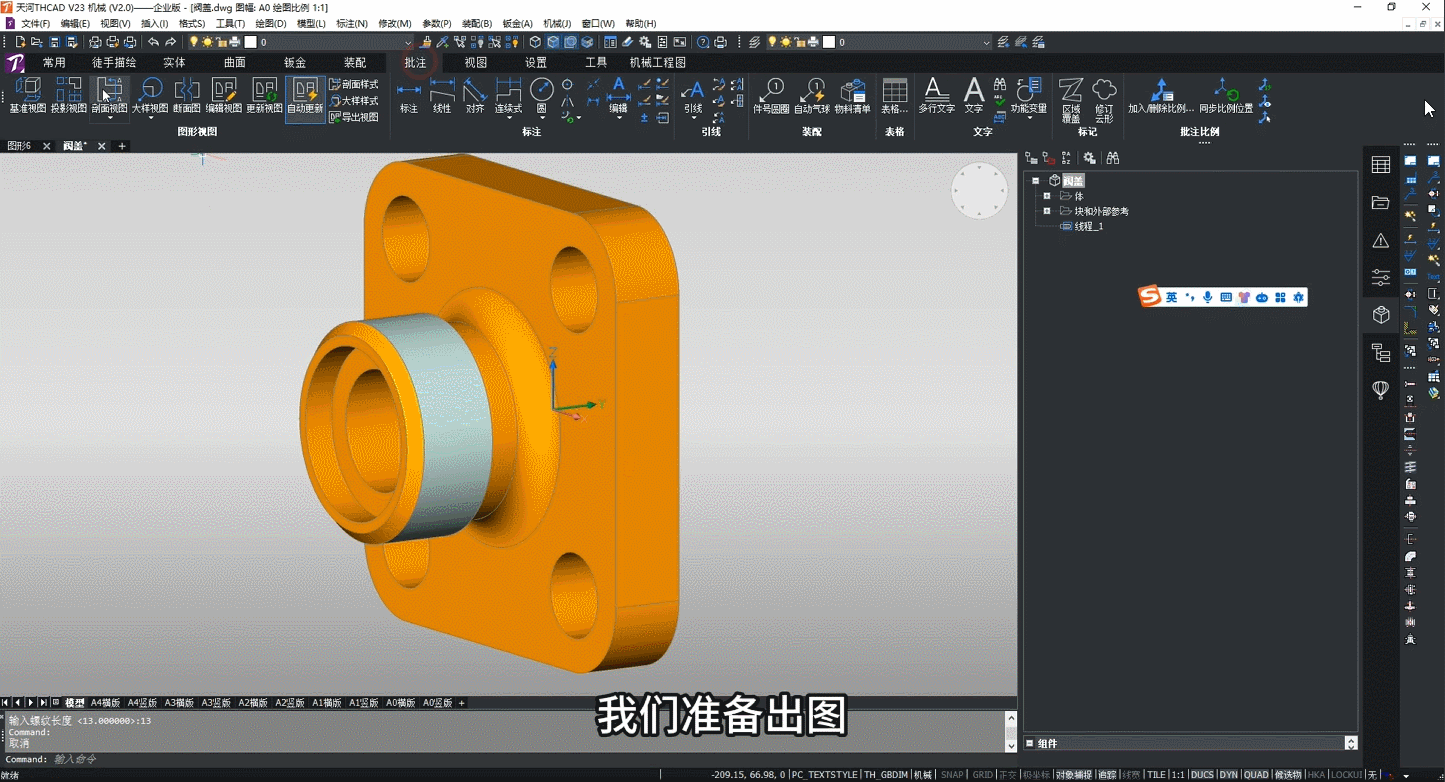Click the 1:1 annotation scale in status bar
1445x782 pixels.
(1178, 775)
